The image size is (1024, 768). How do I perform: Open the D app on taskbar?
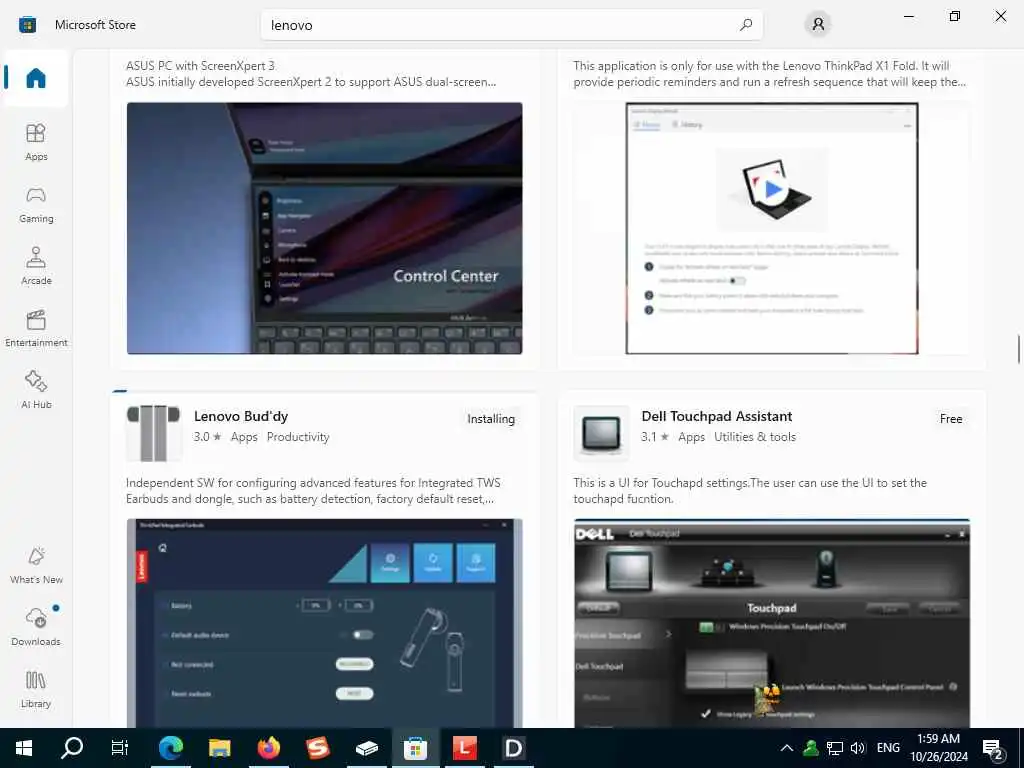pos(513,748)
